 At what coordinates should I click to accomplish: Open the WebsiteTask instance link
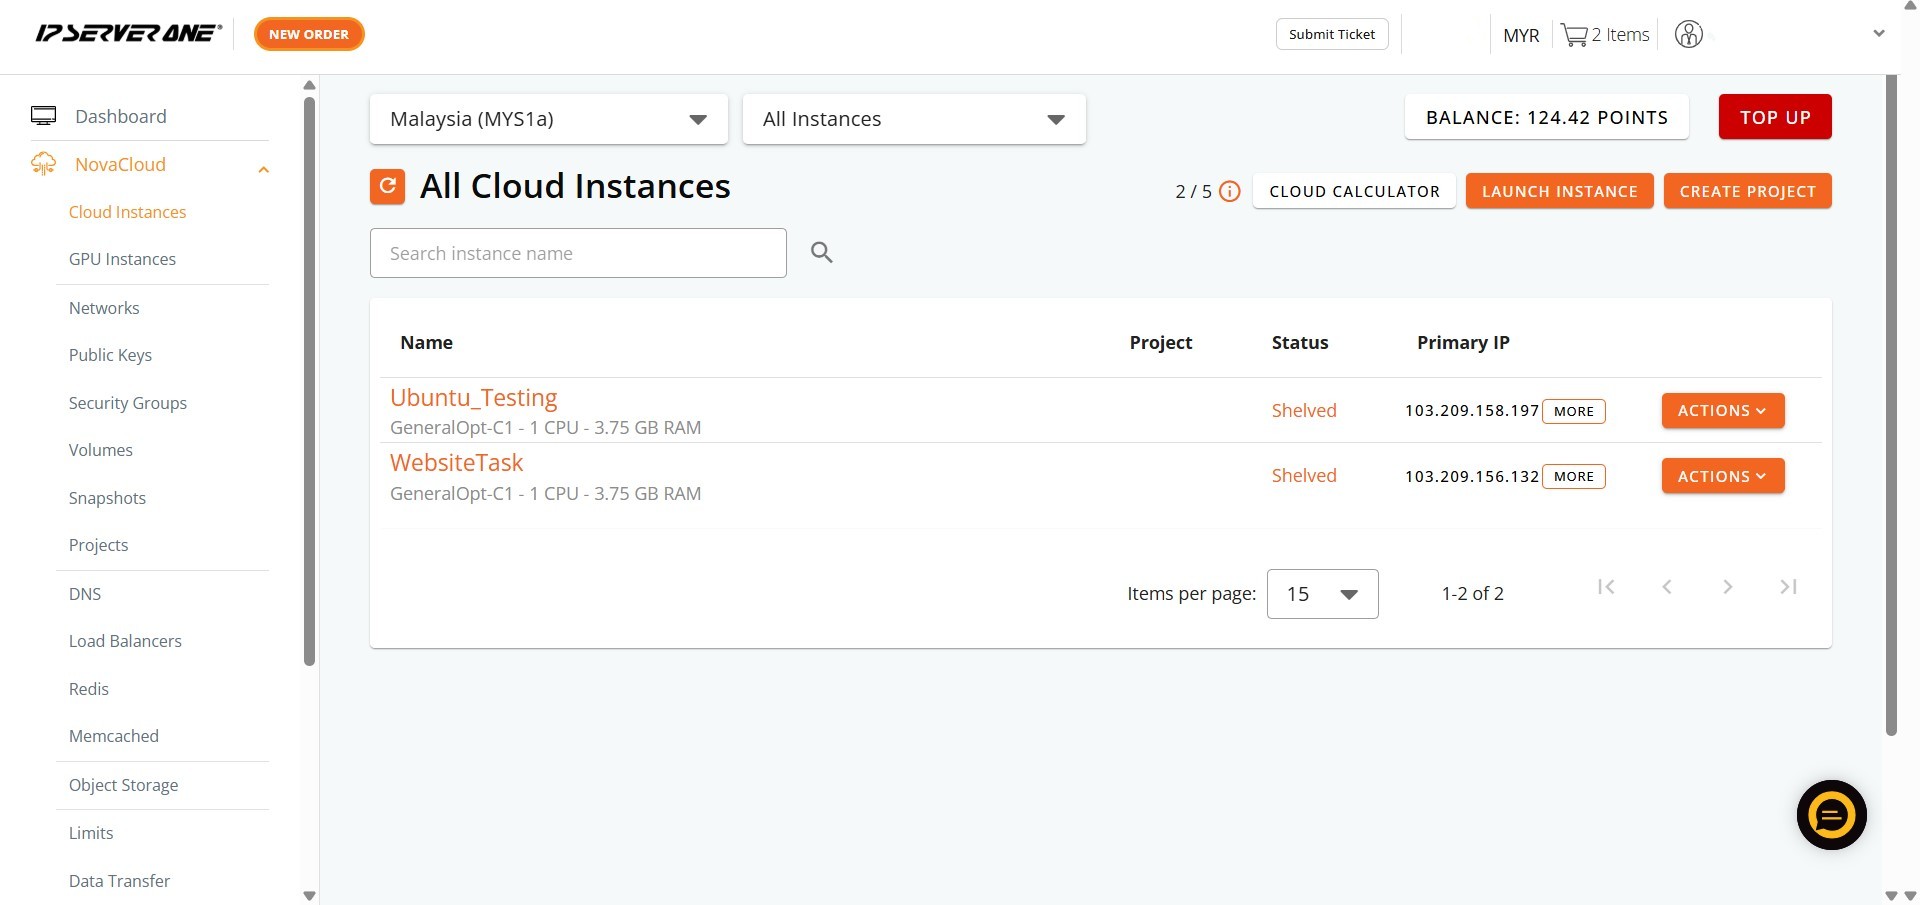(x=457, y=463)
